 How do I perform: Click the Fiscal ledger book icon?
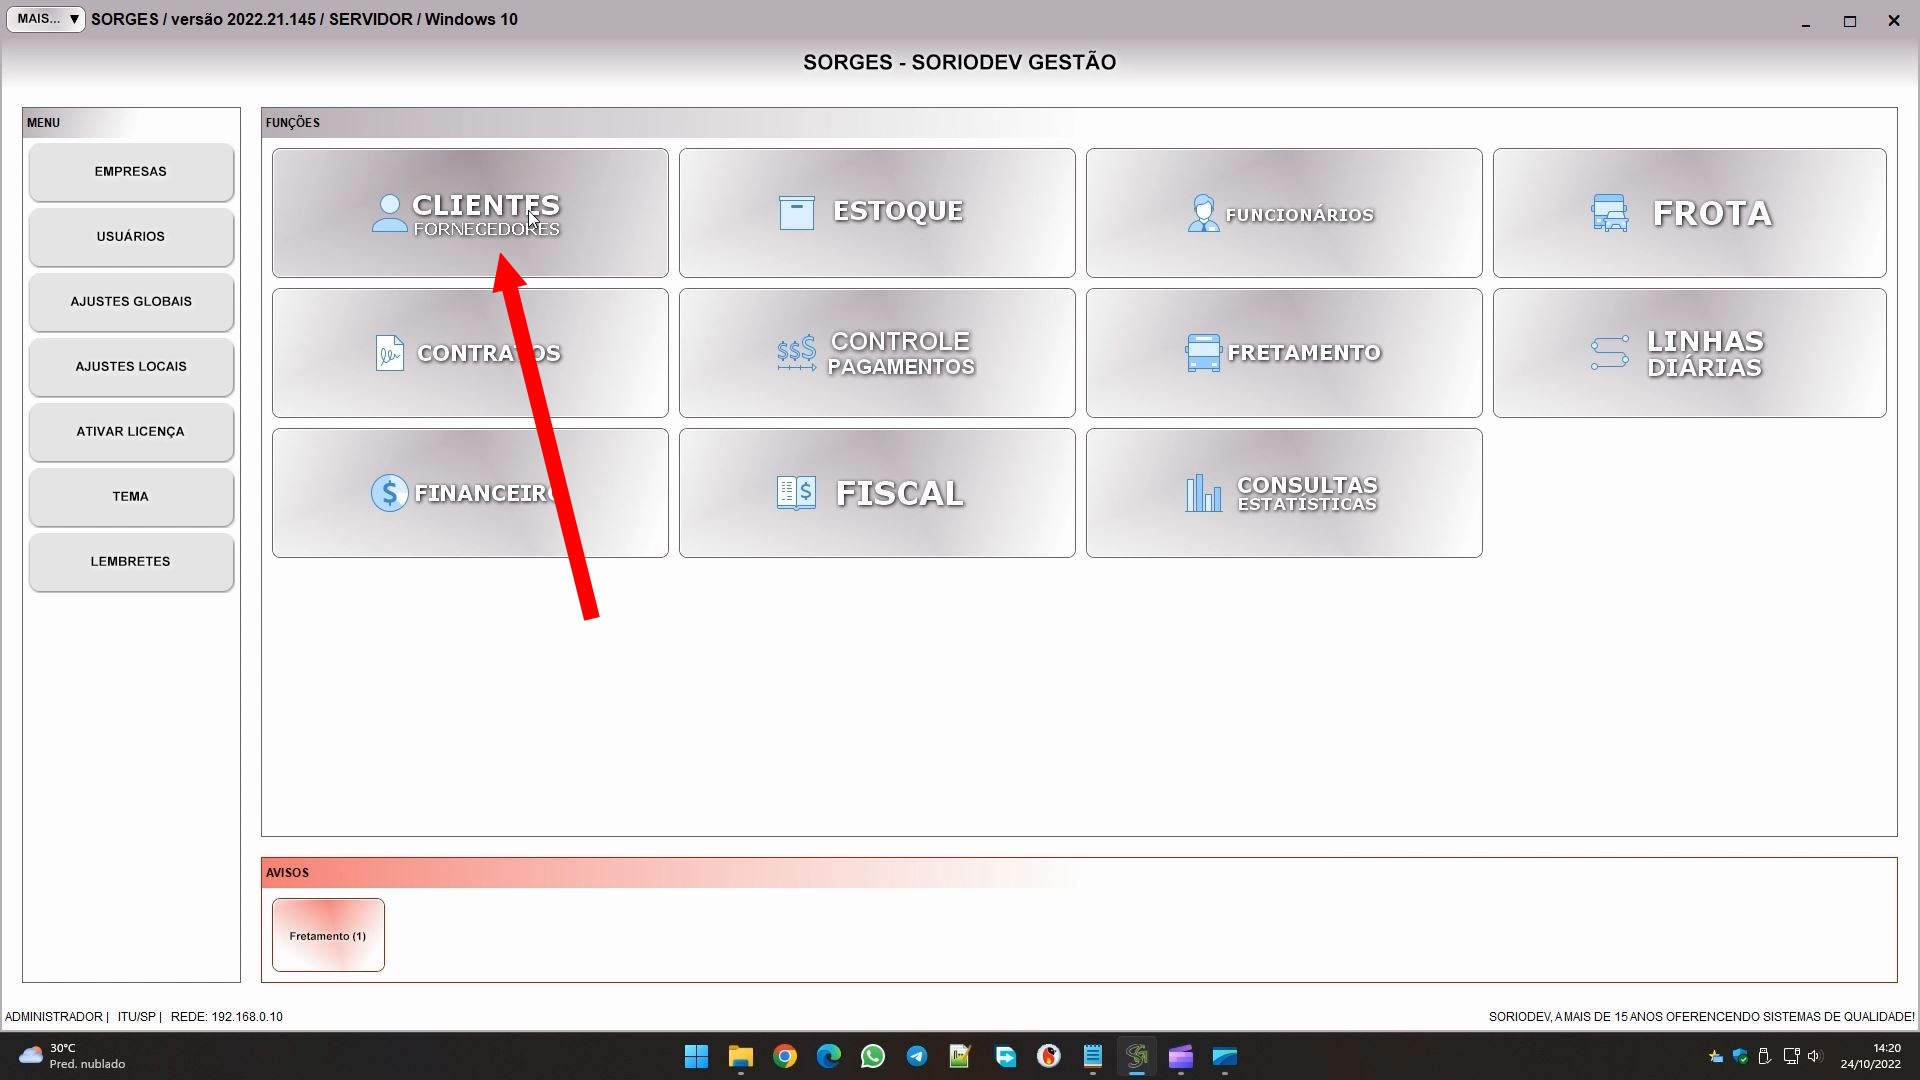796,493
